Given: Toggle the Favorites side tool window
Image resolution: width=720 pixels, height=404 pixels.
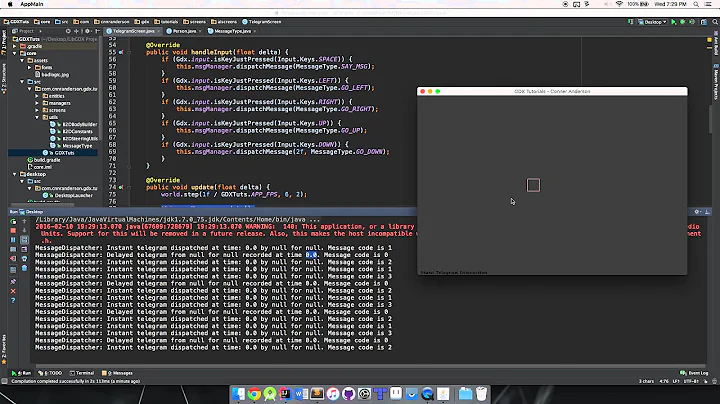Looking at the screenshot, I should click(x=4, y=350).
